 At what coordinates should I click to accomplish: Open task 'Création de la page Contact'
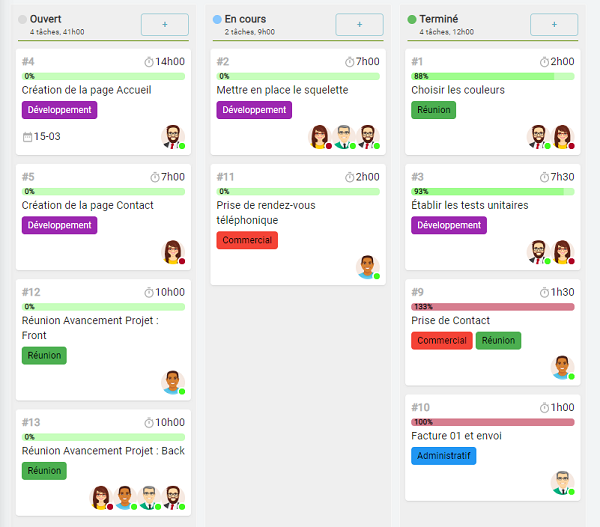88,206
